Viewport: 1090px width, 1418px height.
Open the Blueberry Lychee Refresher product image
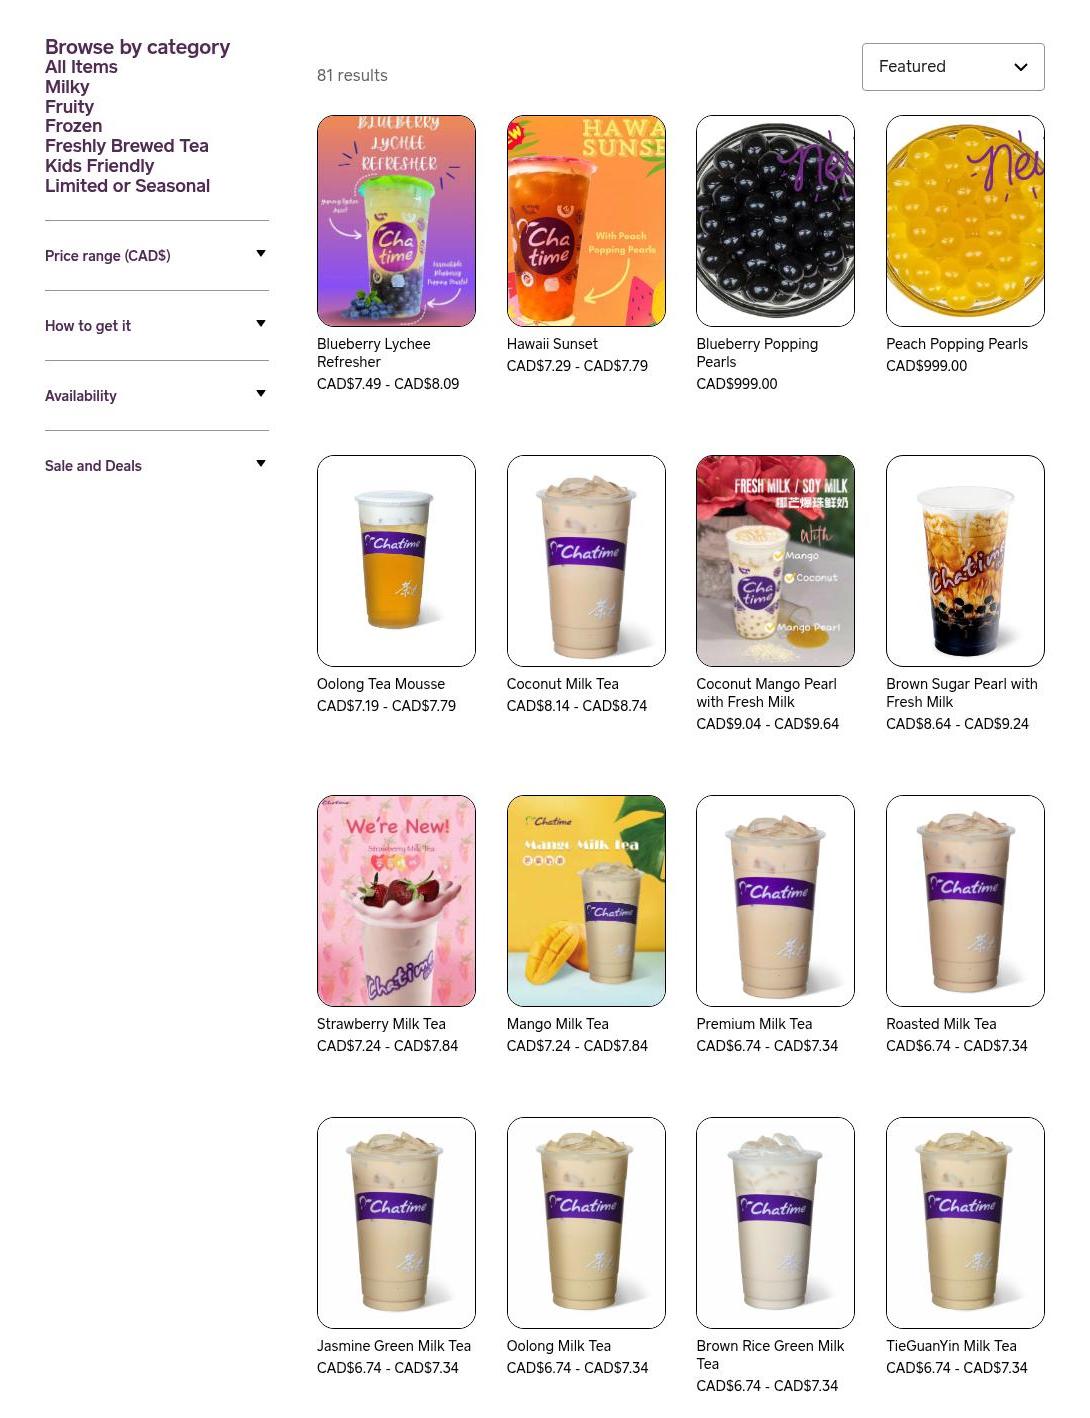click(x=396, y=221)
